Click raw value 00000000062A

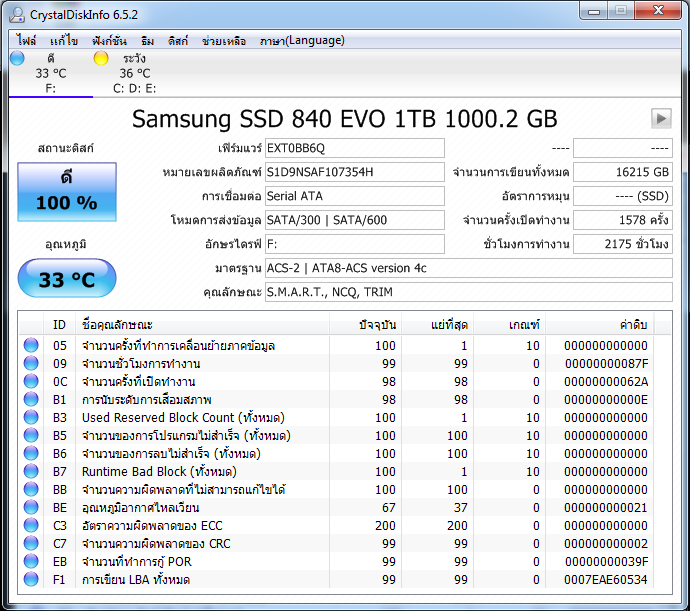tap(606, 382)
